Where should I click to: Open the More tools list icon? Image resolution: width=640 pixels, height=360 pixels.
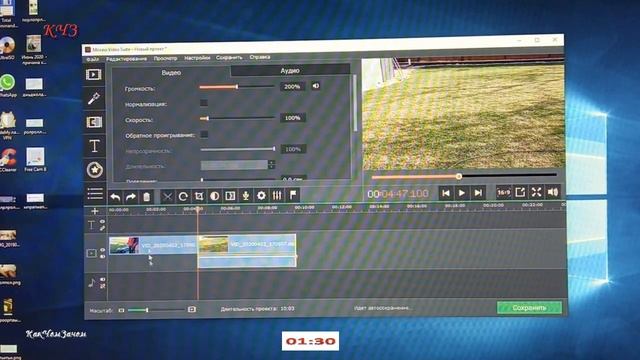click(95, 193)
